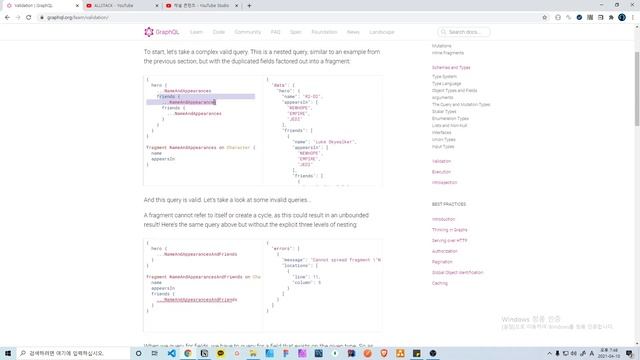Close the YouTube Studio tab
Image resolution: width=640 pixels, height=360 pixels.
(x=236, y=6)
